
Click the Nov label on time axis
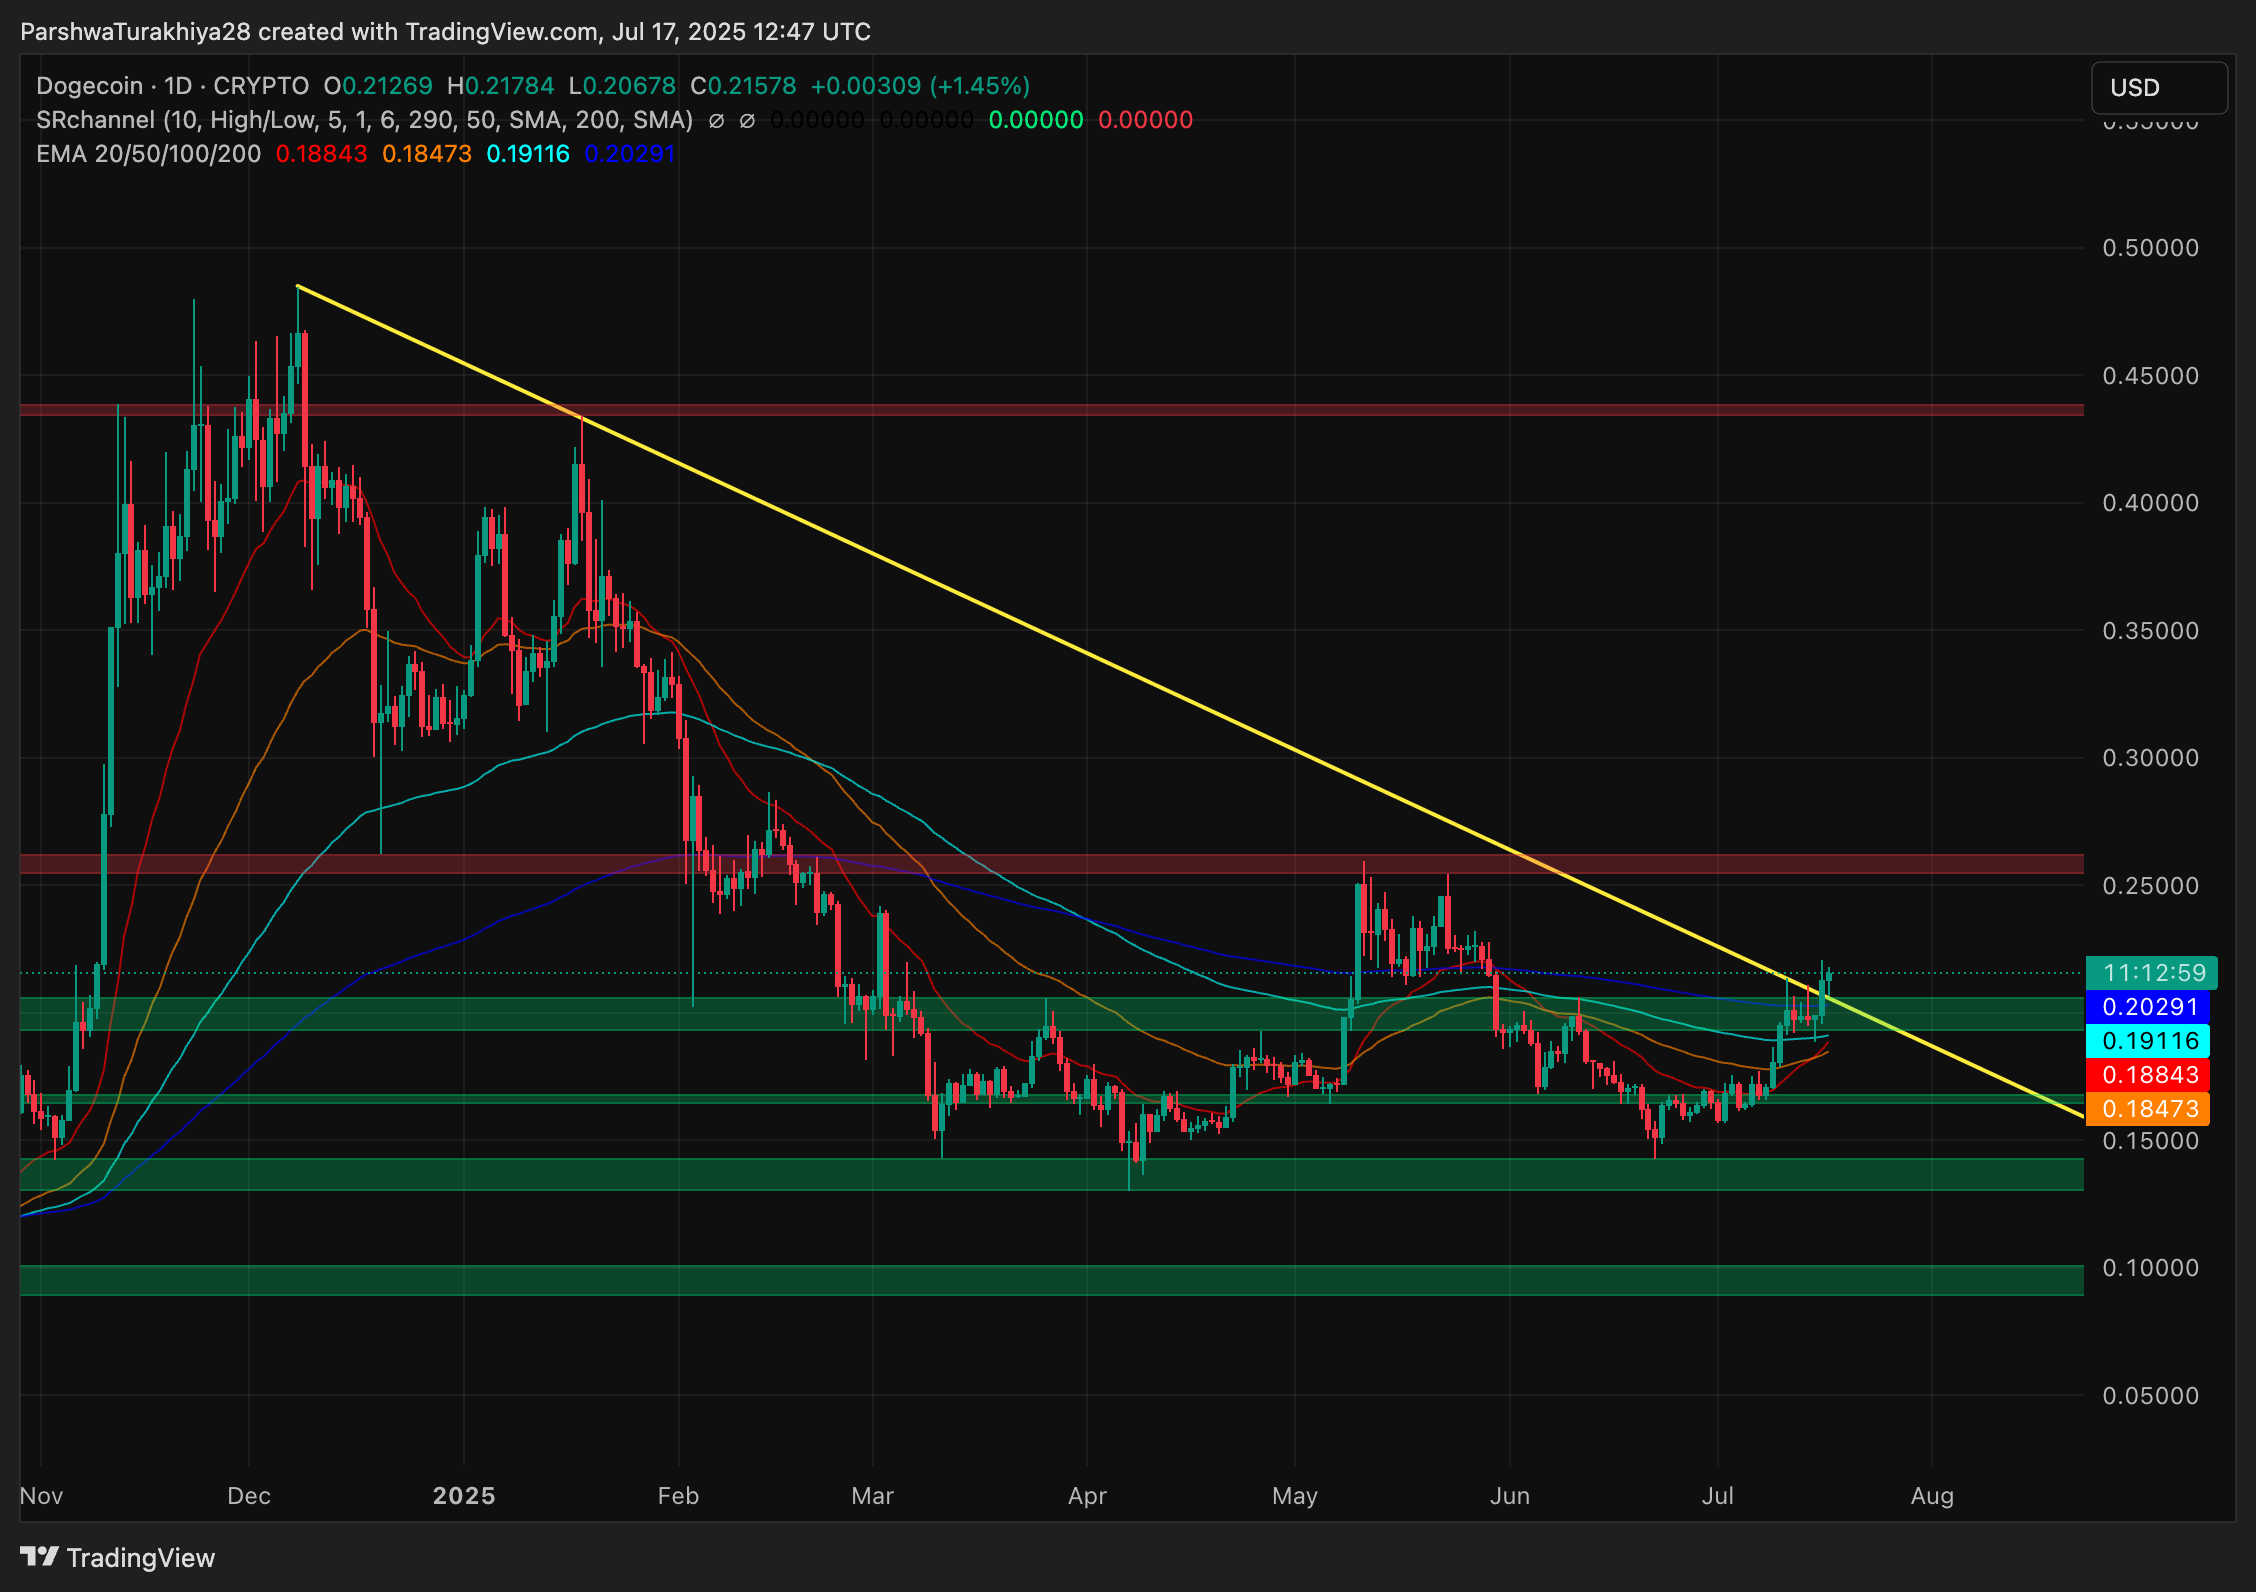[x=42, y=1496]
